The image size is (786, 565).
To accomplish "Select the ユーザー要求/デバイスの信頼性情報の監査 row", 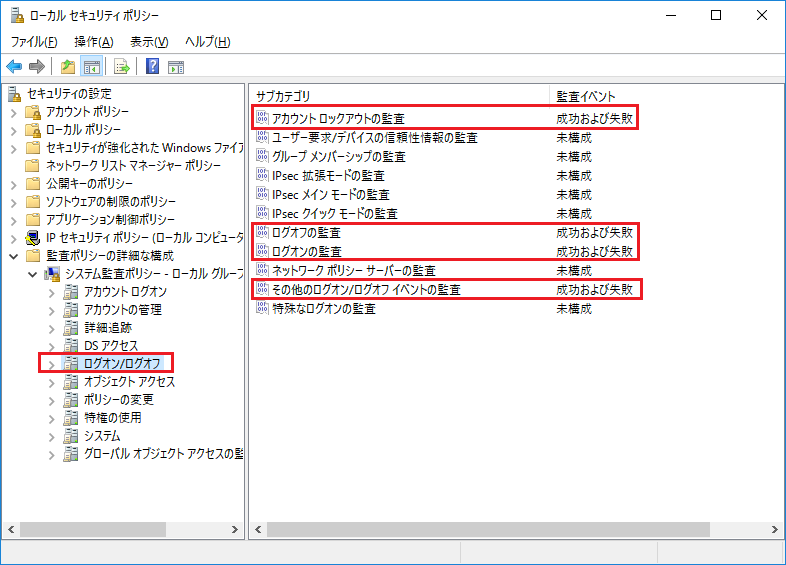I will pos(424,137).
